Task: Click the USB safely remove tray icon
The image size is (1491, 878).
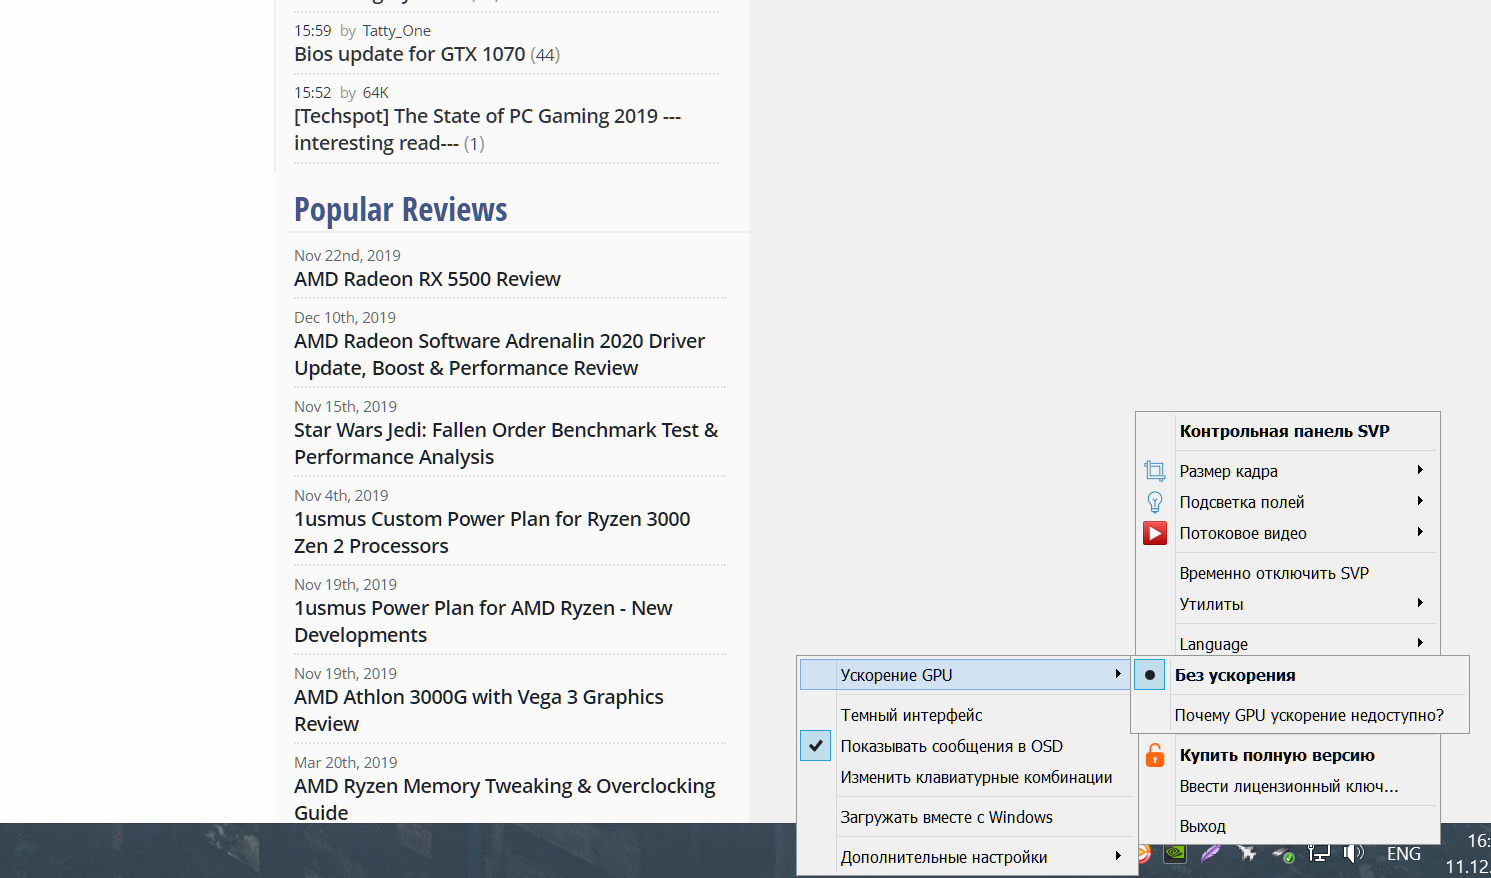Action: click(x=1283, y=854)
